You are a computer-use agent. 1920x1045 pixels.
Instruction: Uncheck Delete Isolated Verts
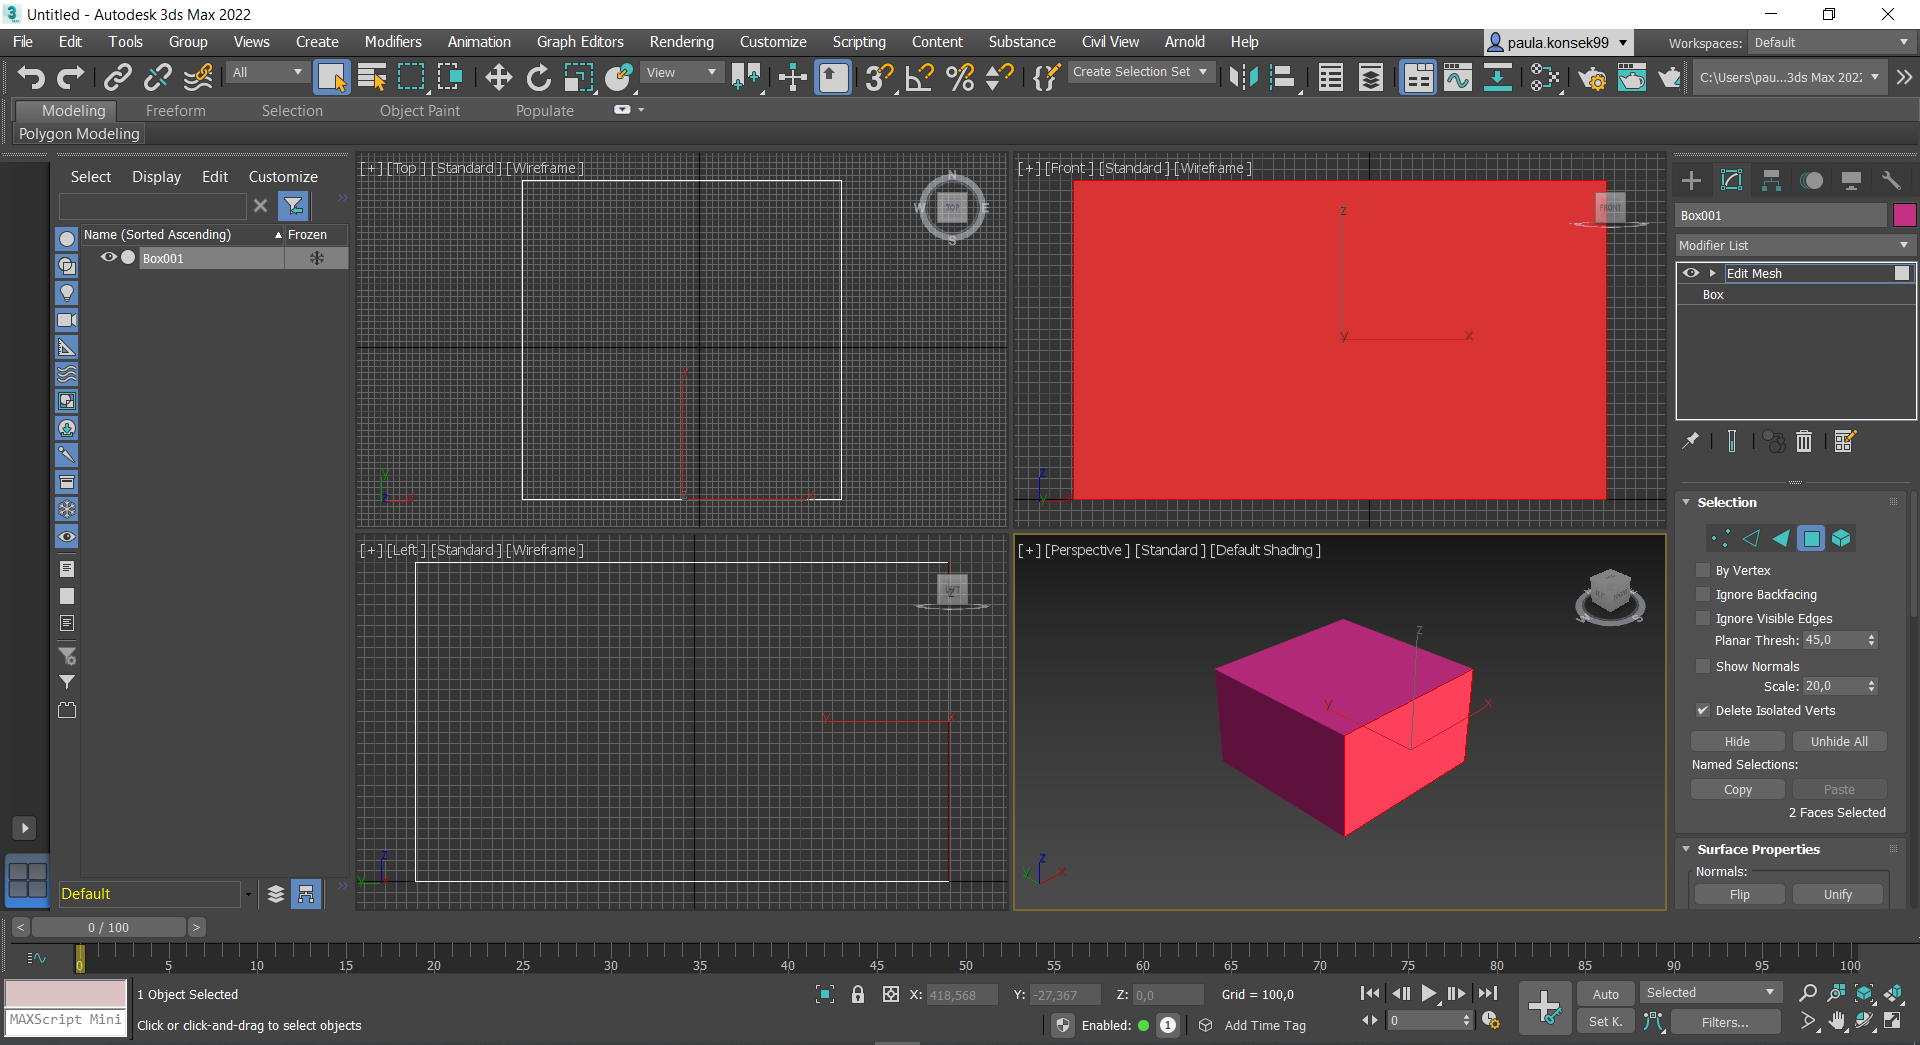click(x=1703, y=710)
